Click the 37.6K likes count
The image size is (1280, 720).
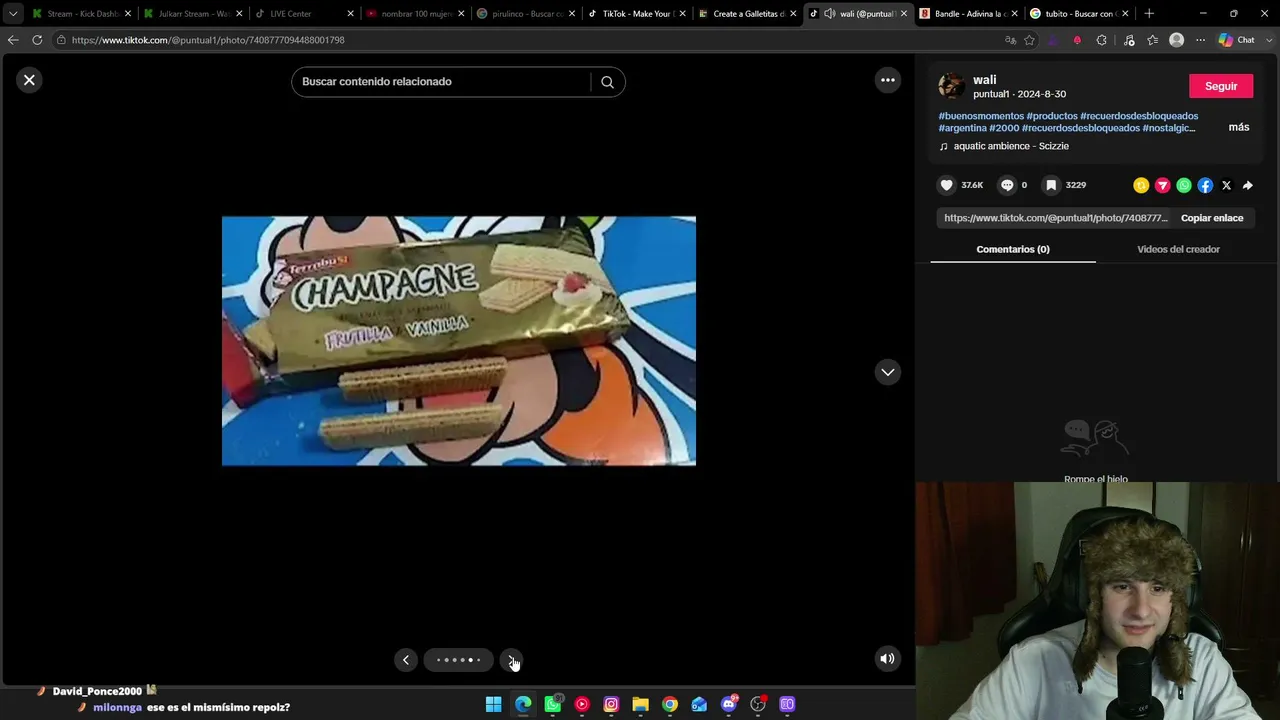tap(972, 185)
